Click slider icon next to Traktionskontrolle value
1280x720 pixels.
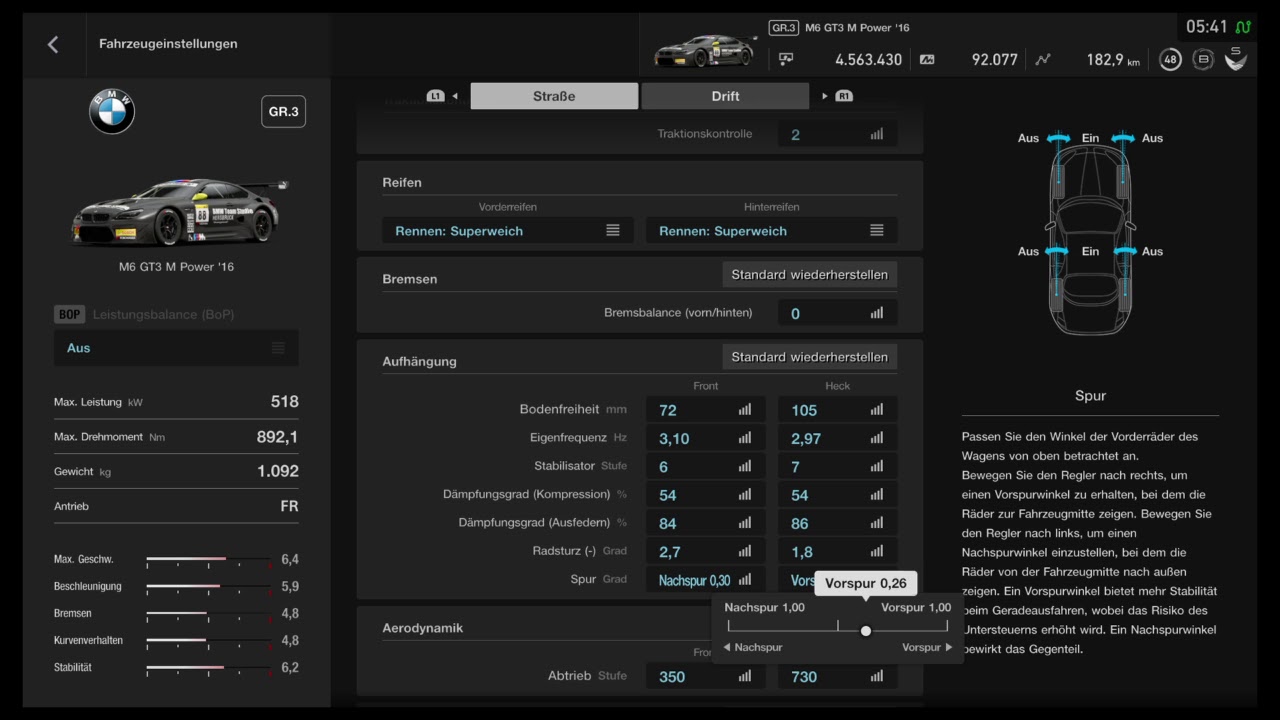(x=877, y=134)
